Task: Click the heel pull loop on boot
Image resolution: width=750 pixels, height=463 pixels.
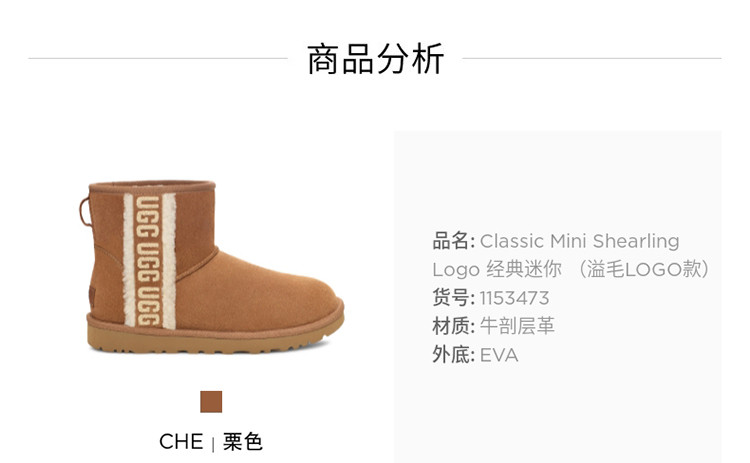Action: click(85, 211)
